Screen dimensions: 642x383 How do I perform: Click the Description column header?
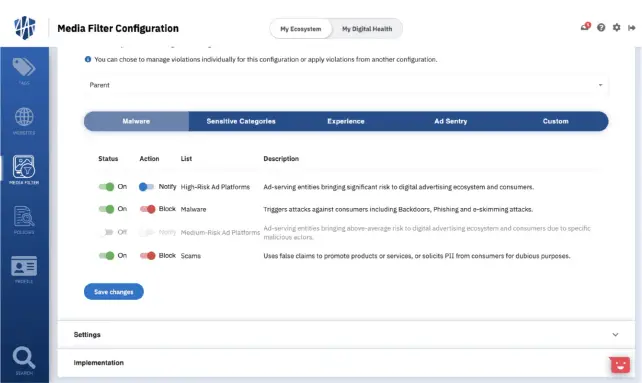pos(281,159)
